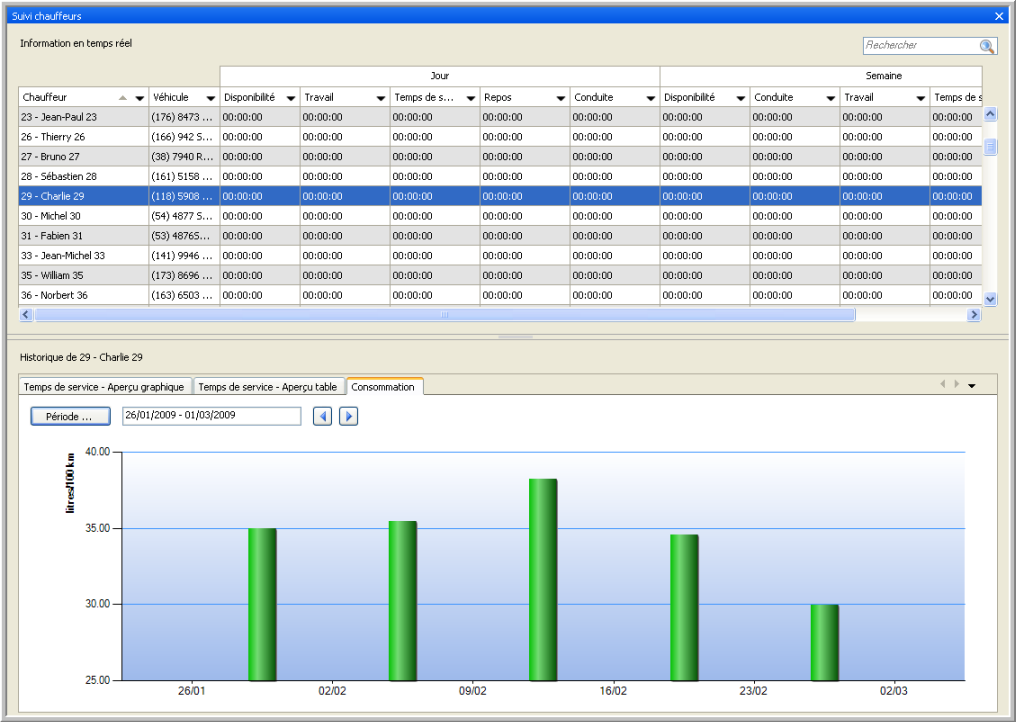Screen dimensions: 1016x722
Task: Switch to Temps de service - Aperçu graphique tab
Action: click(x=104, y=386)
